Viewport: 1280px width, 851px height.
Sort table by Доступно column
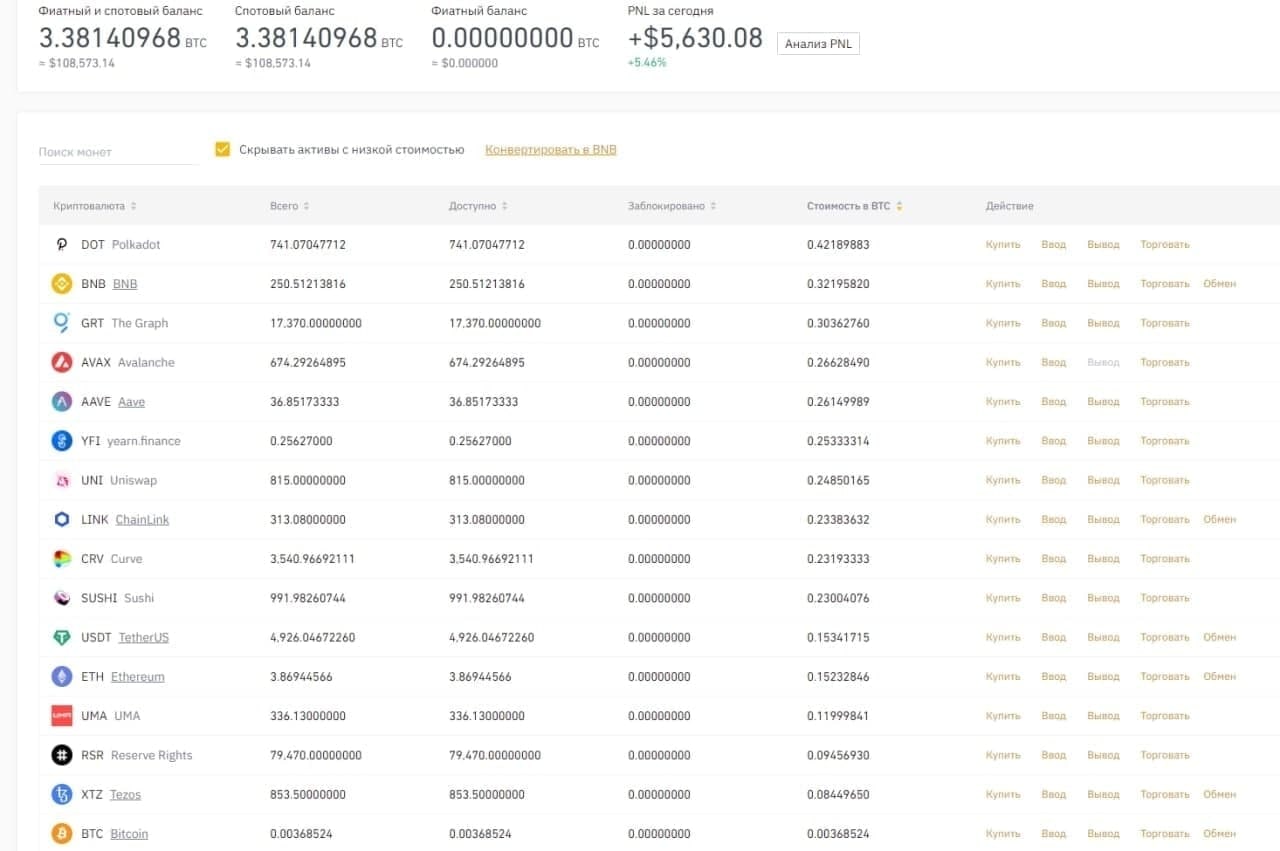[478, 206]
